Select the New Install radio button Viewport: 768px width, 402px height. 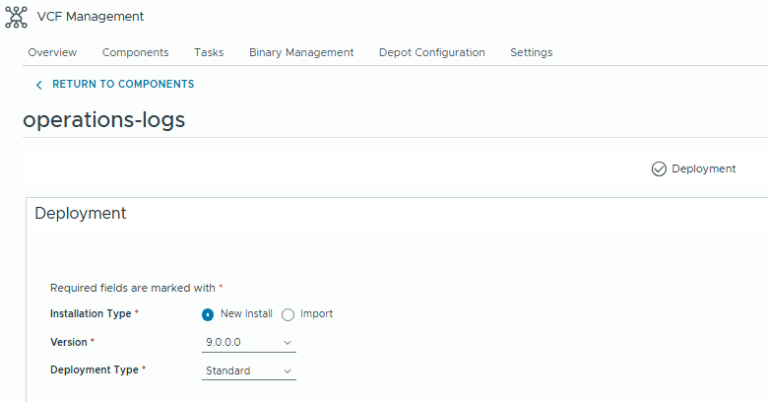tap(208, 314)
